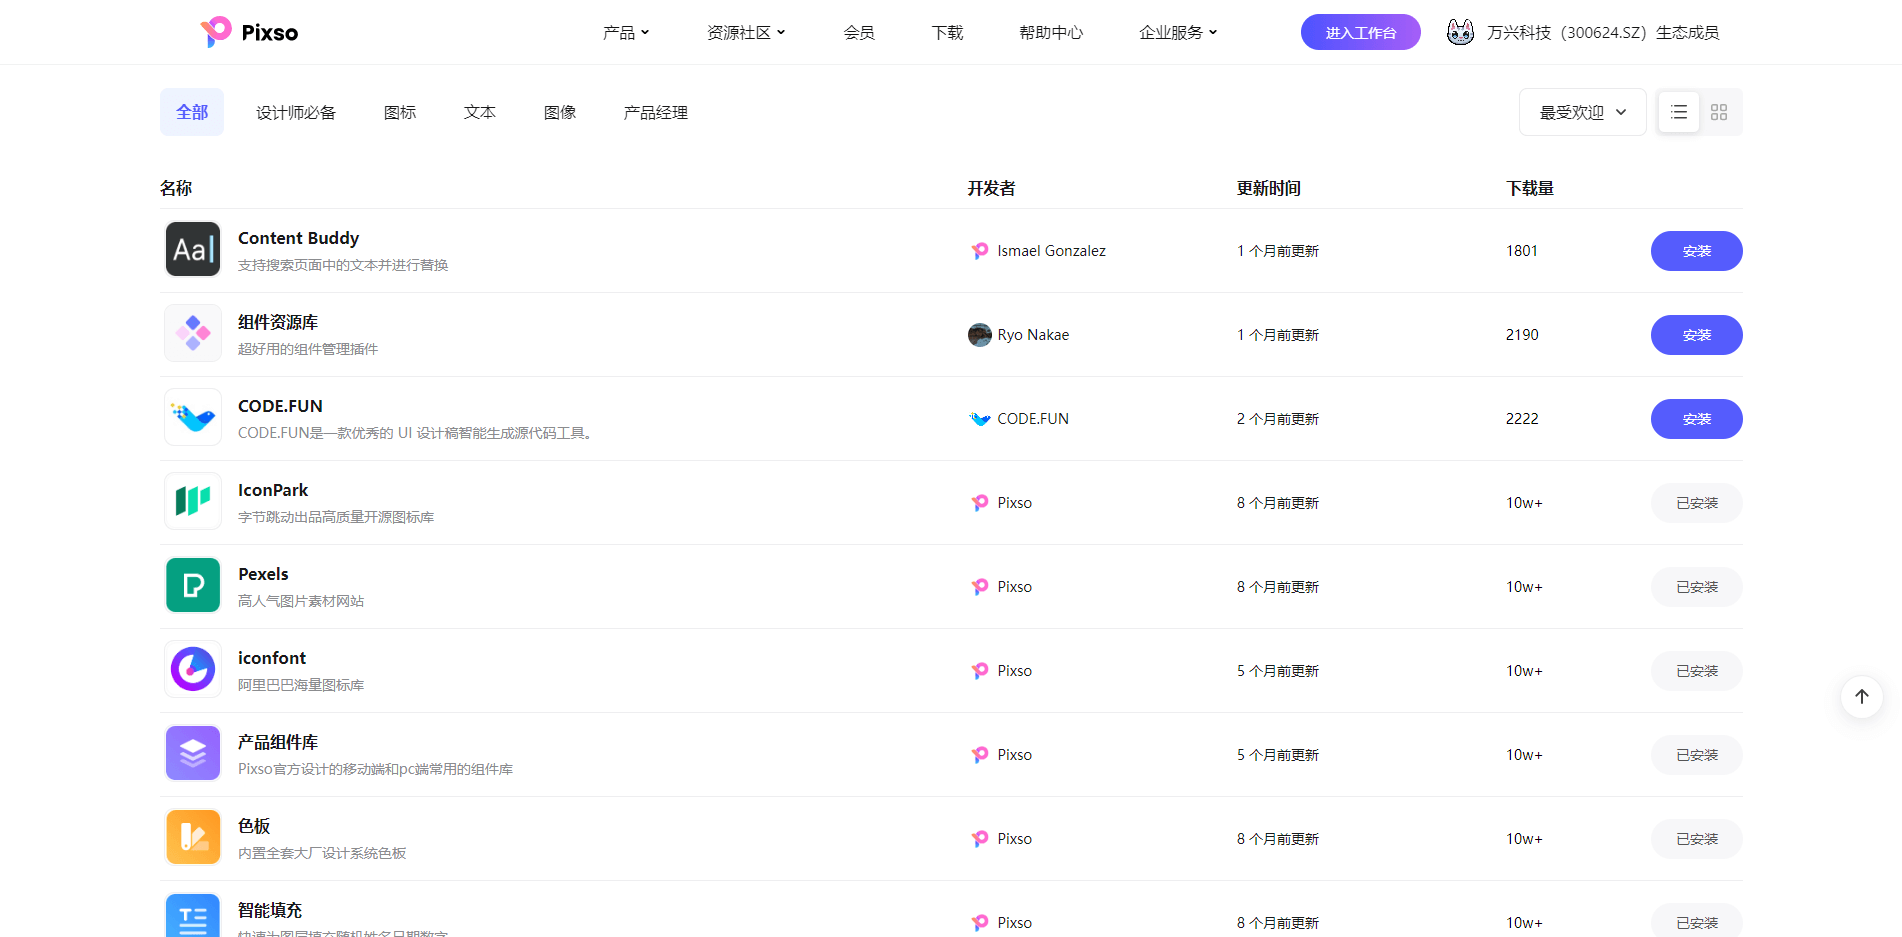Go to the 下载 page
This screenshot has height=937, width=1902.
[x=947, y=33]
